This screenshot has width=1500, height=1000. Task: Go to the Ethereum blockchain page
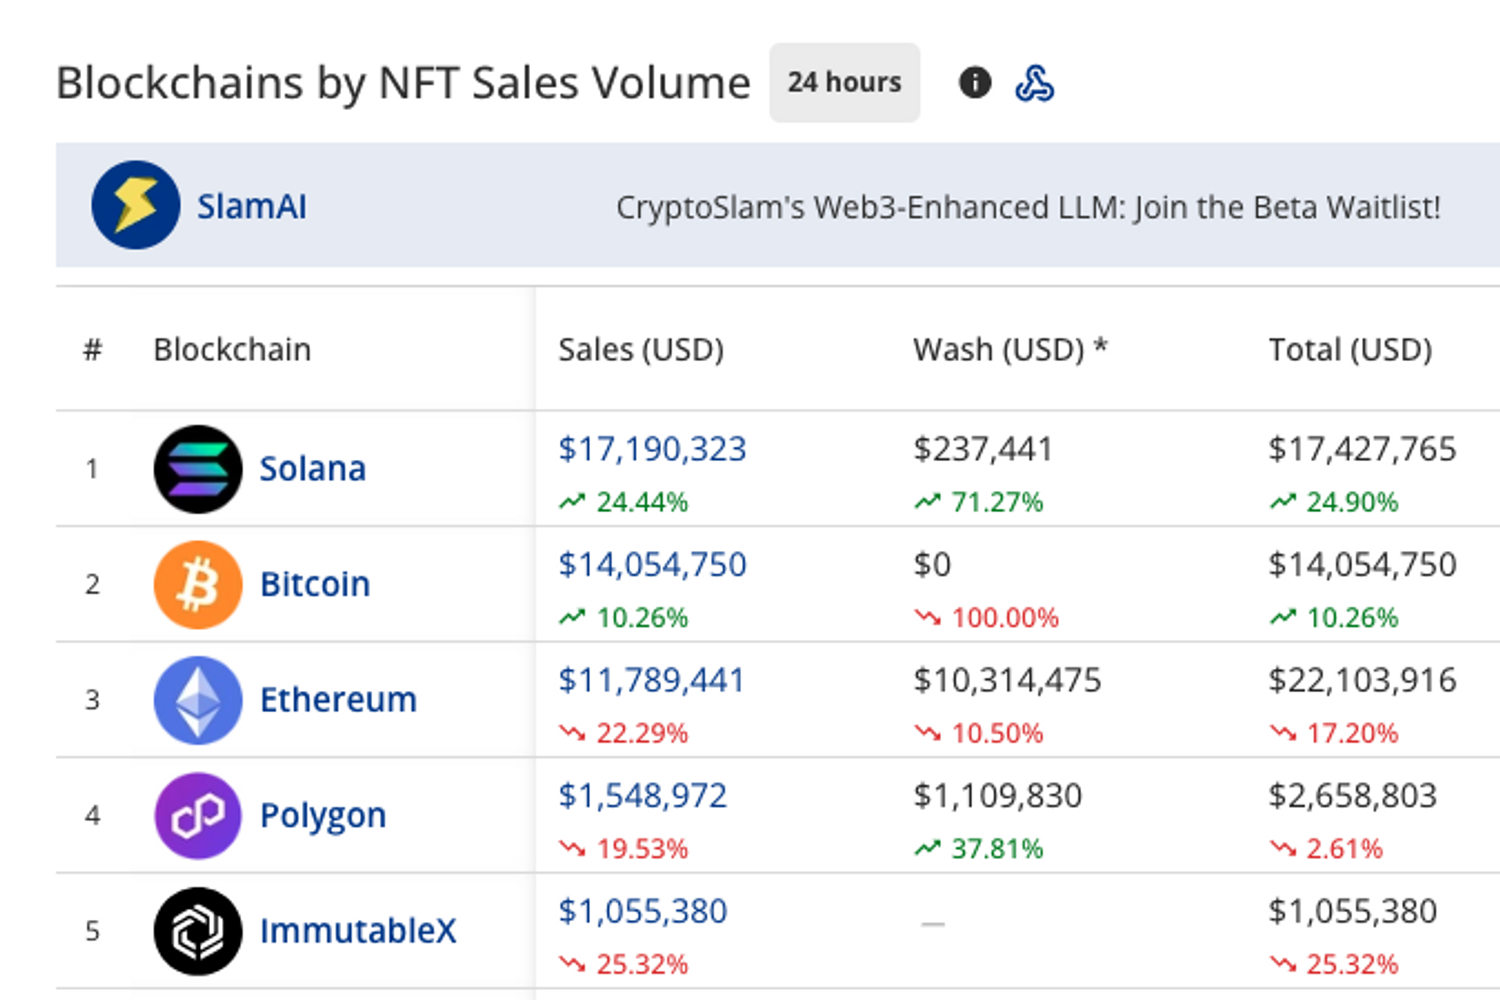point(338,700)
